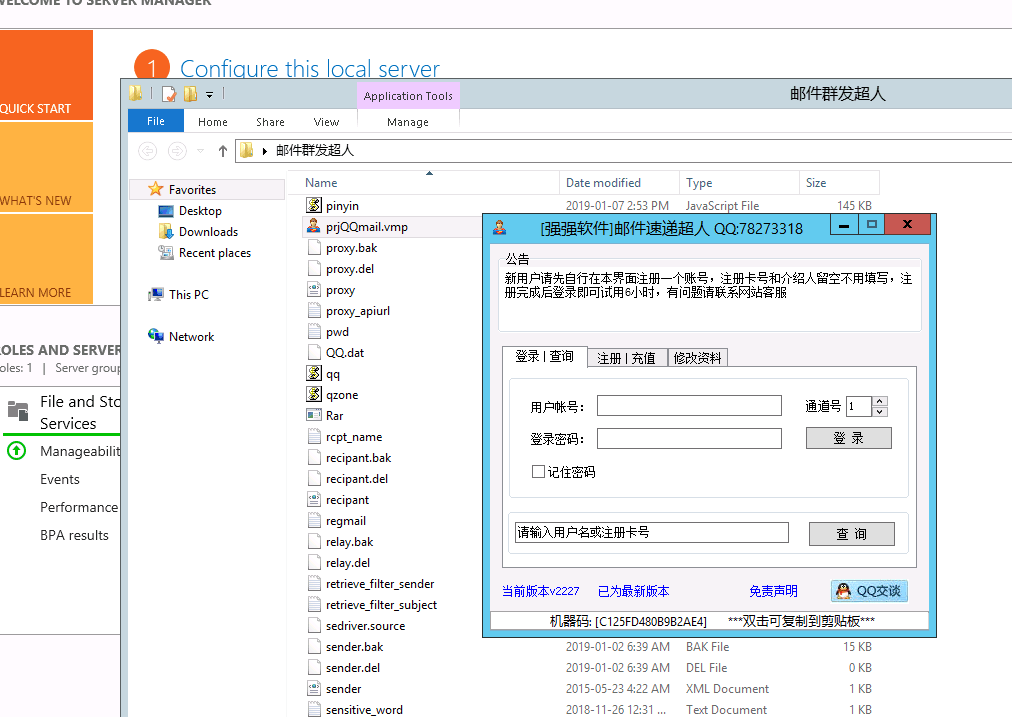Open Customize Quick Access Toolbar dropdown
1012x717 pixels.
click(x=209, y=95)
